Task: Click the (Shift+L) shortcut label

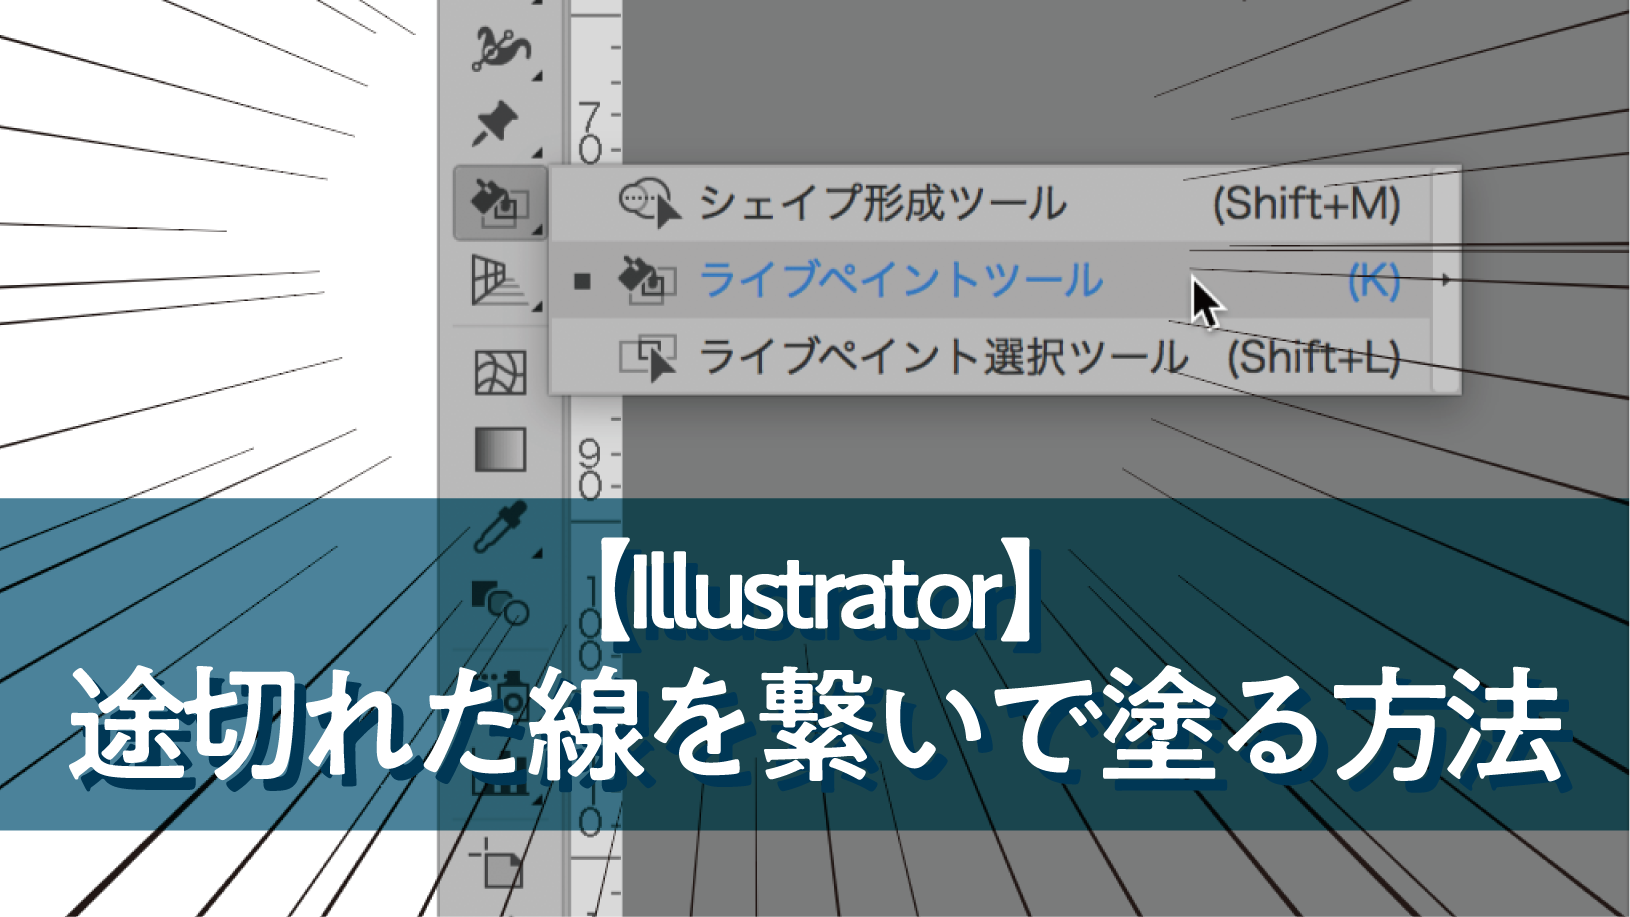Action: click(1314, 358)
